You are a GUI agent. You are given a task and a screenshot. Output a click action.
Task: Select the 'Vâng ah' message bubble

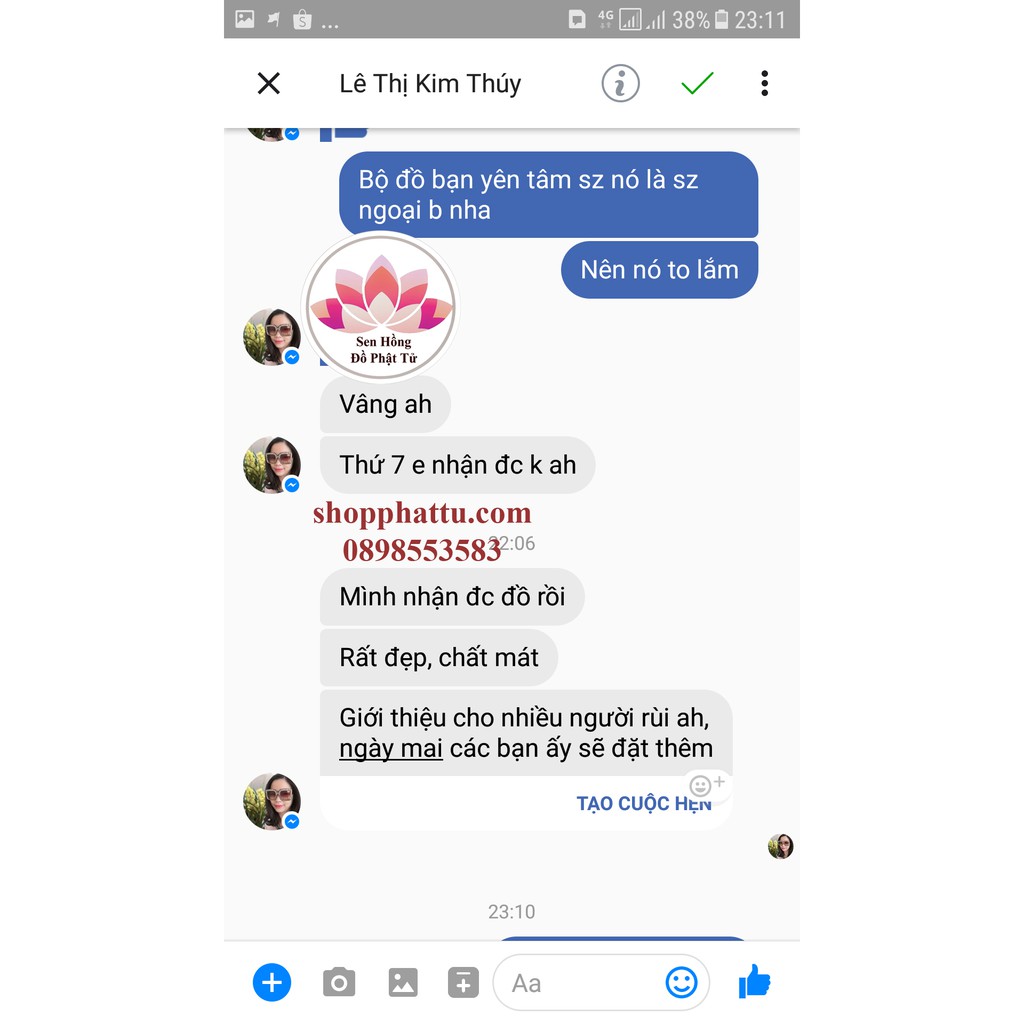point(385,404)
